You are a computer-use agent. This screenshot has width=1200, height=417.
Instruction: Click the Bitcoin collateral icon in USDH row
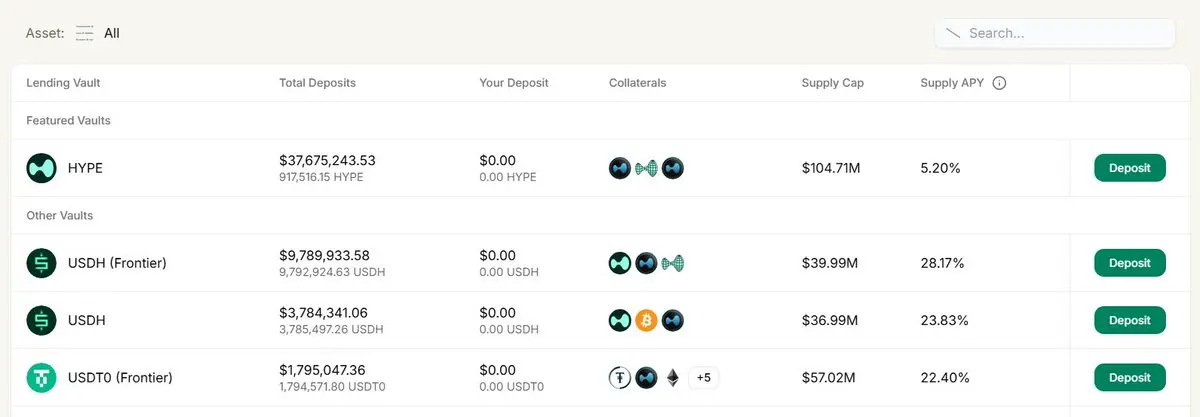[x=646, y=321]
